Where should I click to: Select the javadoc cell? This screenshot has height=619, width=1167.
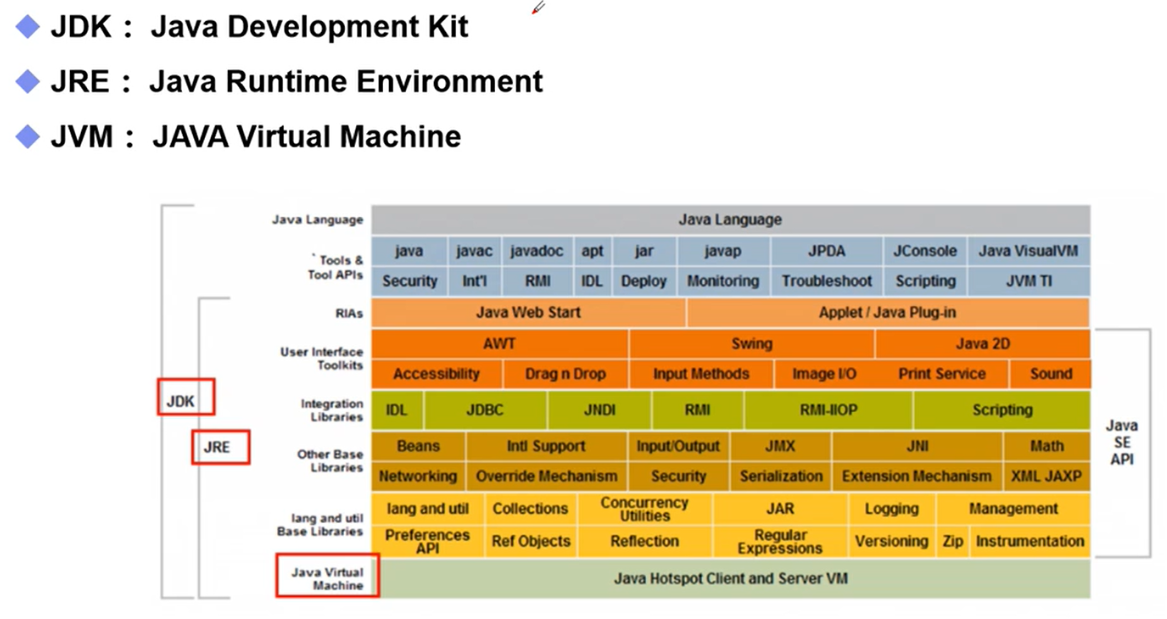pos(537,251)
